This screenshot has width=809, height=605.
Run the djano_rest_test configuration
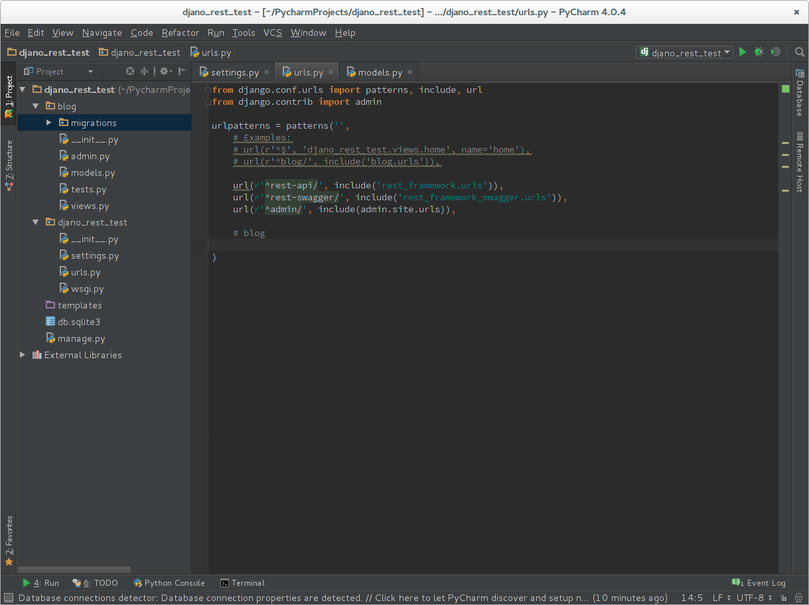pyautogui.click(x=742, y=52)
